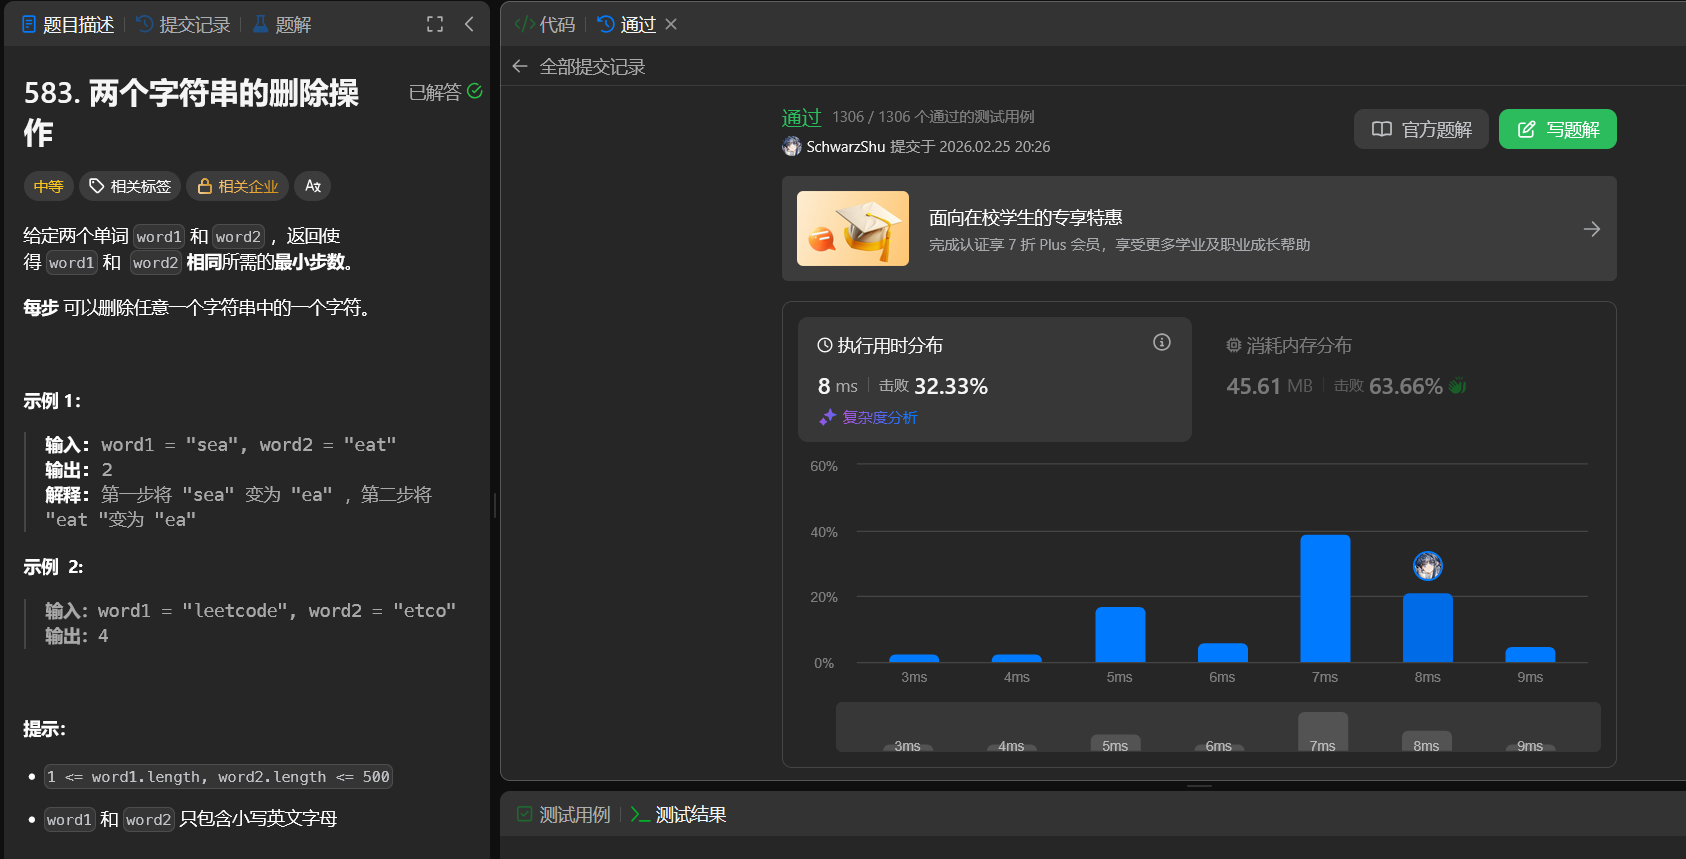
Task: Close the 通过 submission tab
Action: [671, 24]
